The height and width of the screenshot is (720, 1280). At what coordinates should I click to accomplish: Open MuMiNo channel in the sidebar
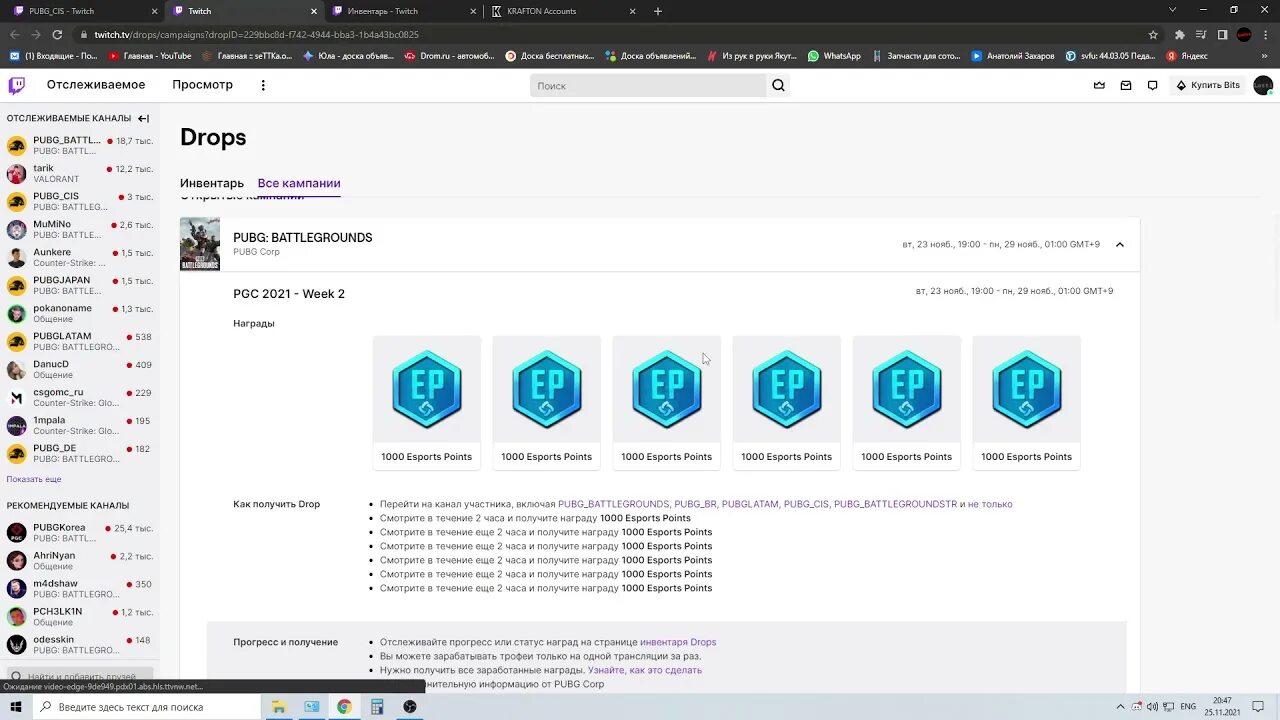(x=80, y=230)
